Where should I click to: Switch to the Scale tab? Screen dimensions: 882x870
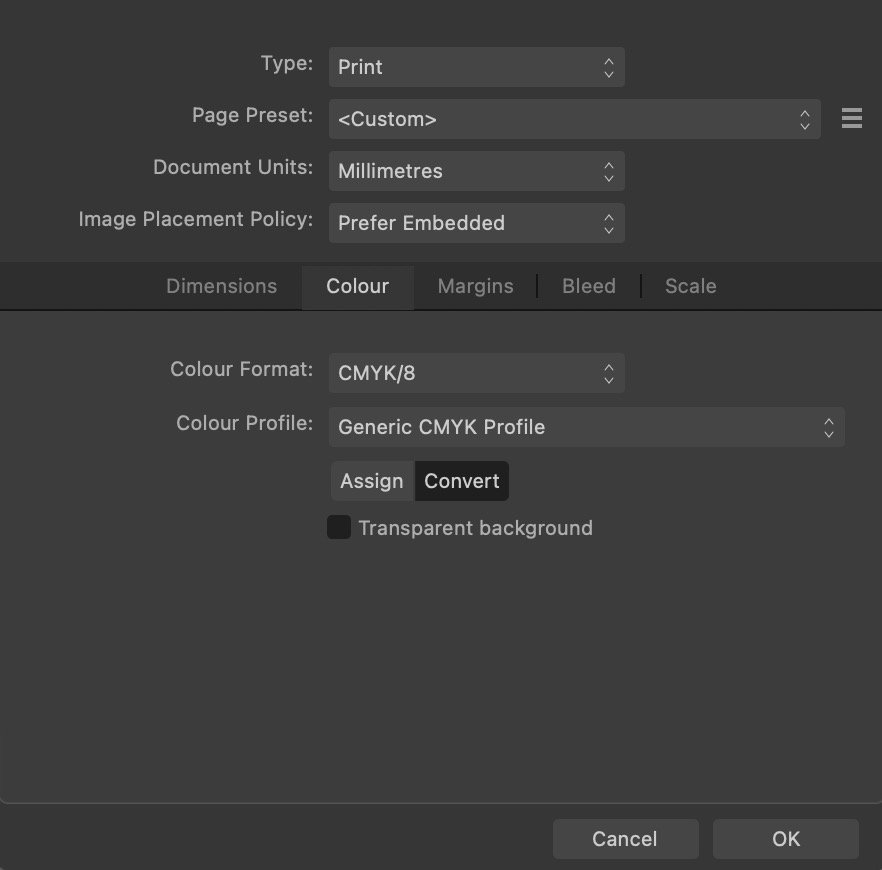(691, 286)
